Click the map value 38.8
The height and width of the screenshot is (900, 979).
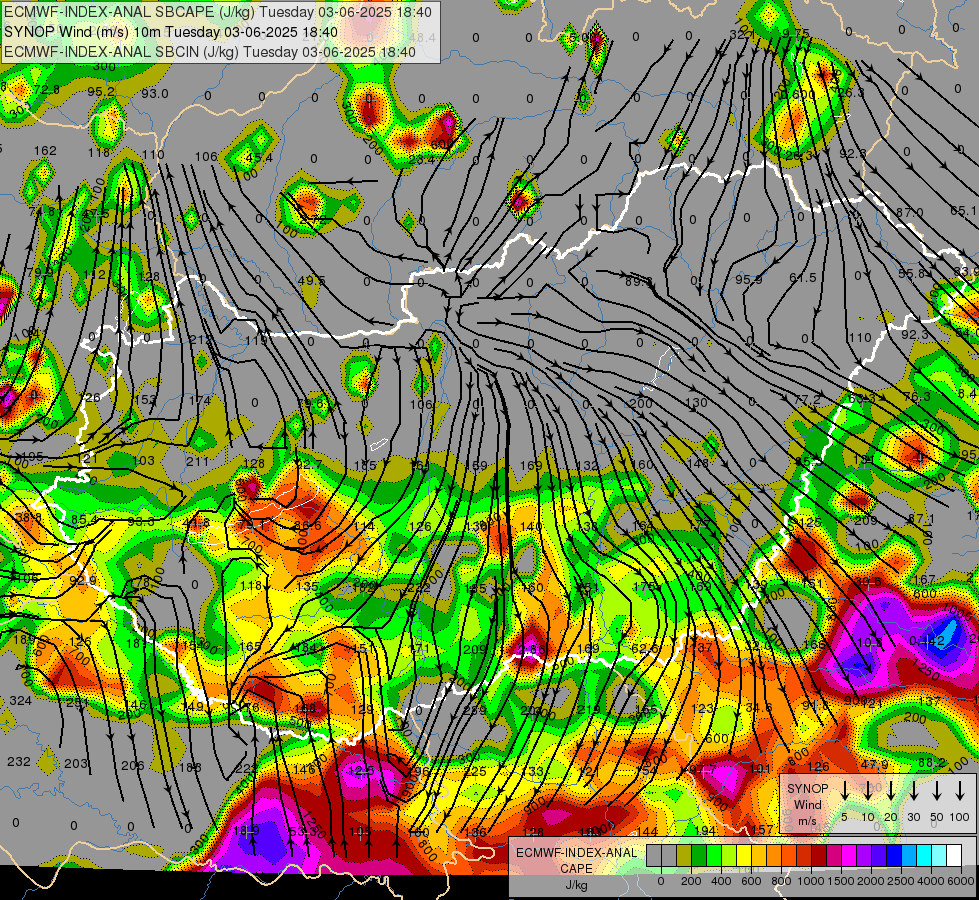point(29,517)
